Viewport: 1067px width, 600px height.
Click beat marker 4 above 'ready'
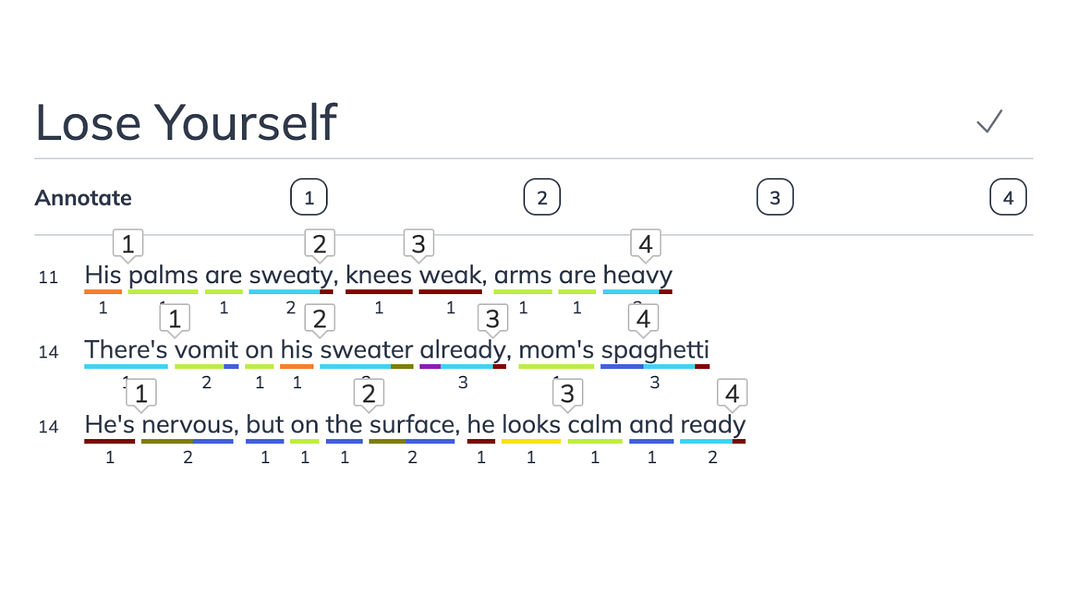(x=732, y=395)
